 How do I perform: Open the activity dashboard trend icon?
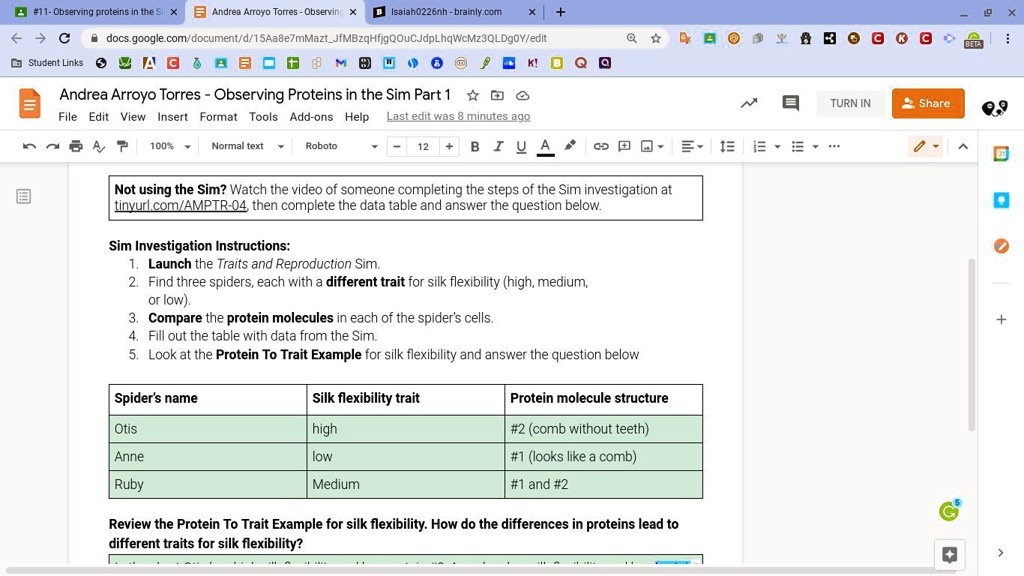[x=749, y=103]
